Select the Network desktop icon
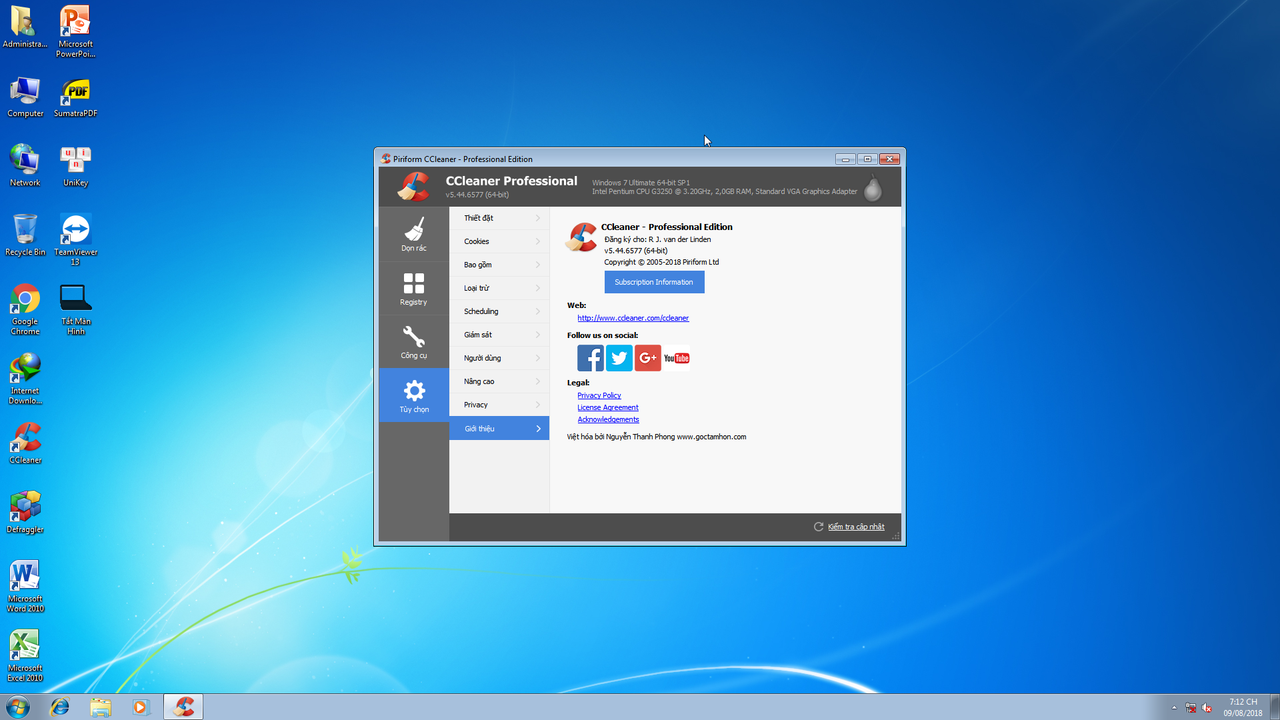1280x720 pixels. 25,166
